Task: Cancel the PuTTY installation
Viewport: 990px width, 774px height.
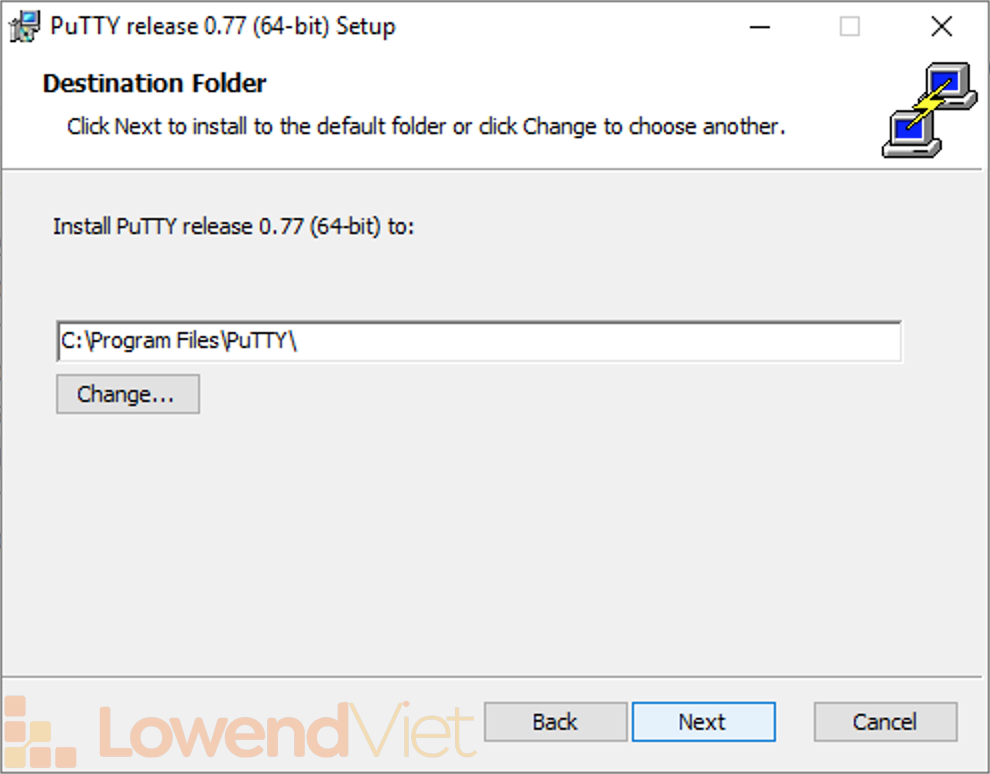Action: pos(885,722)
